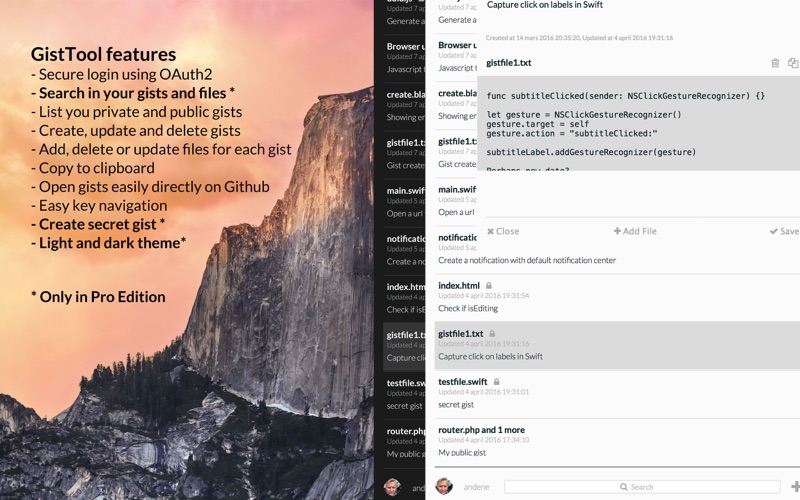The height and width of the screenshot is (500, 800).
Task: Click the magnifier icon in the Search field
Action: (x=623, y=487)
